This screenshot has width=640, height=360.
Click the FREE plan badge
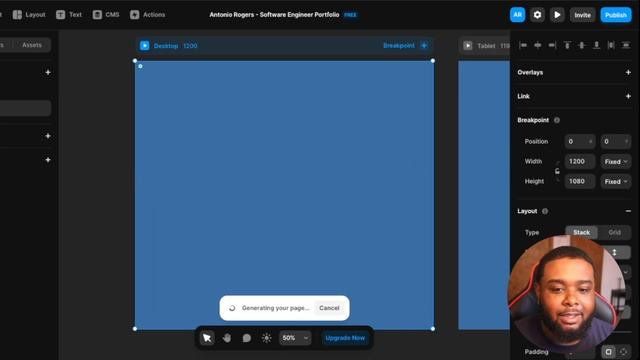[350, 15]
